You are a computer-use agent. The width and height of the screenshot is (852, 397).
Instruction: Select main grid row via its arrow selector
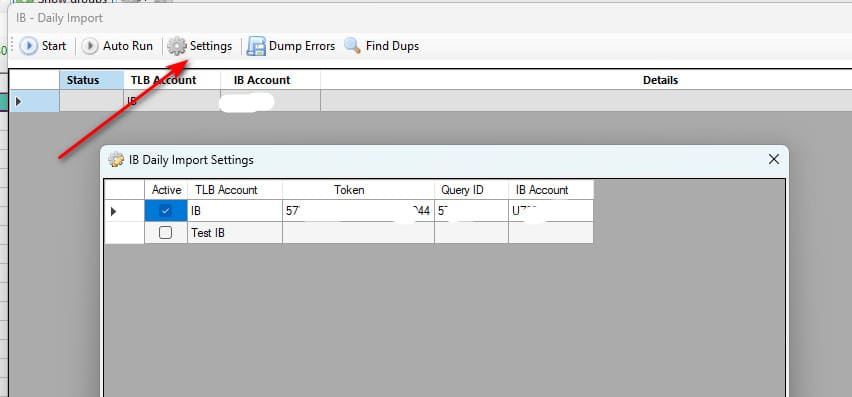tap(34, 101)
